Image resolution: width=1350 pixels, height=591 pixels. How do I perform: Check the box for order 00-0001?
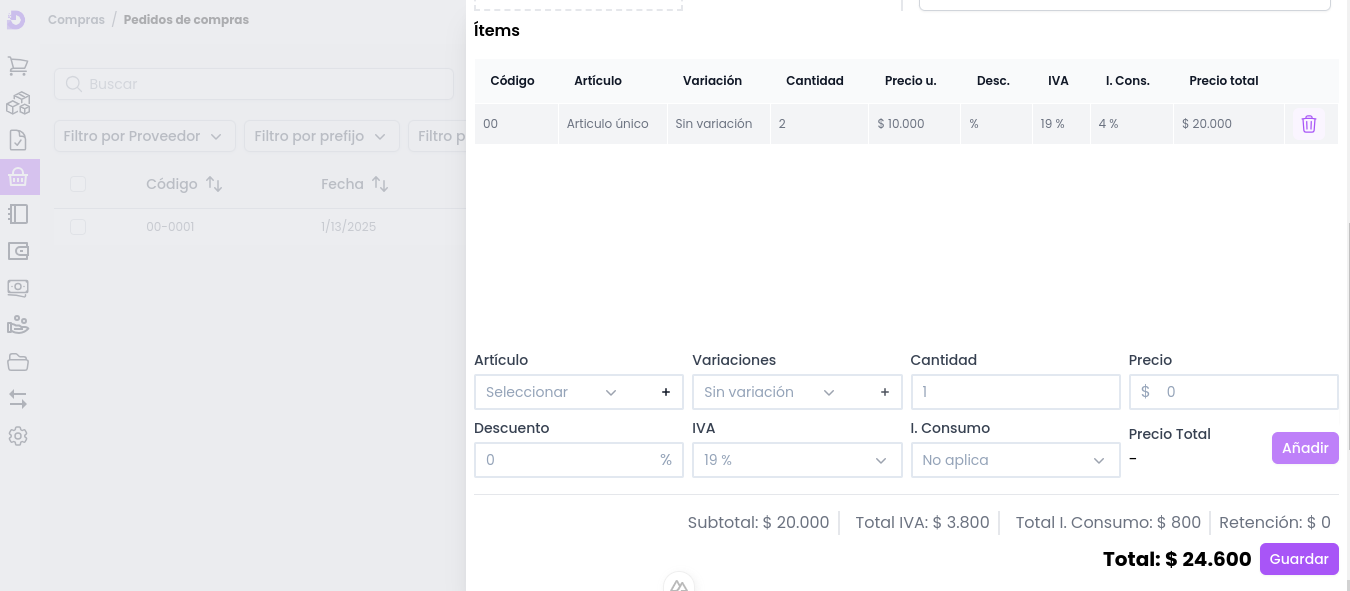click(x=78, y=227)
